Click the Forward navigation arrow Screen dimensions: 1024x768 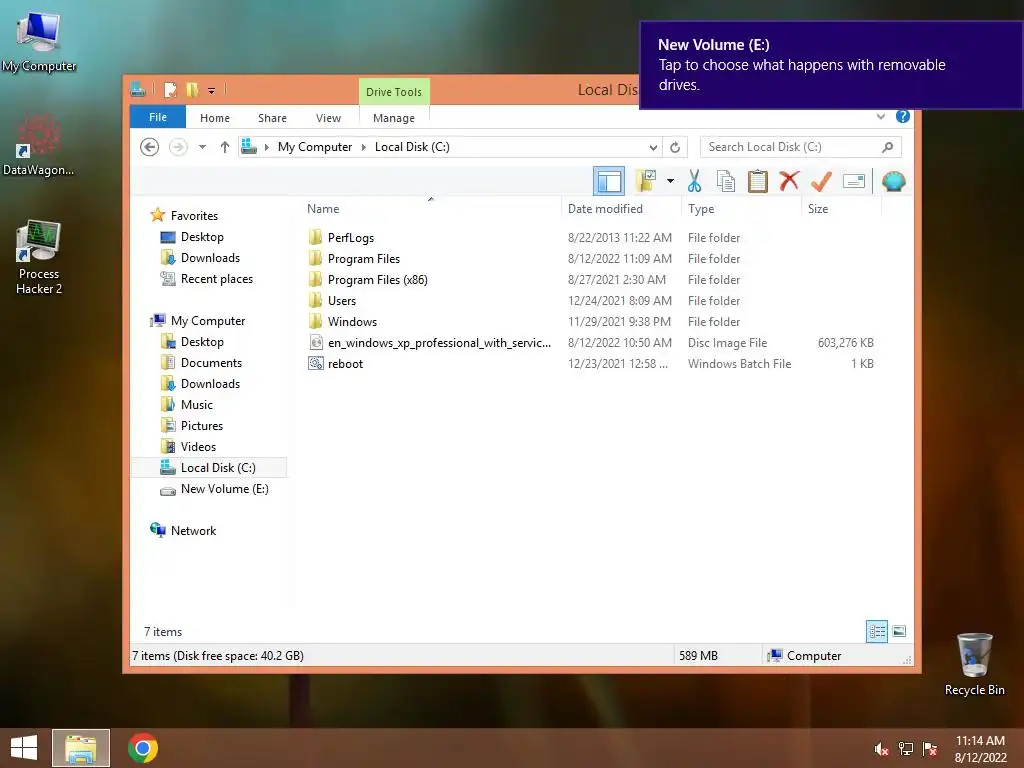coord(178,147)
